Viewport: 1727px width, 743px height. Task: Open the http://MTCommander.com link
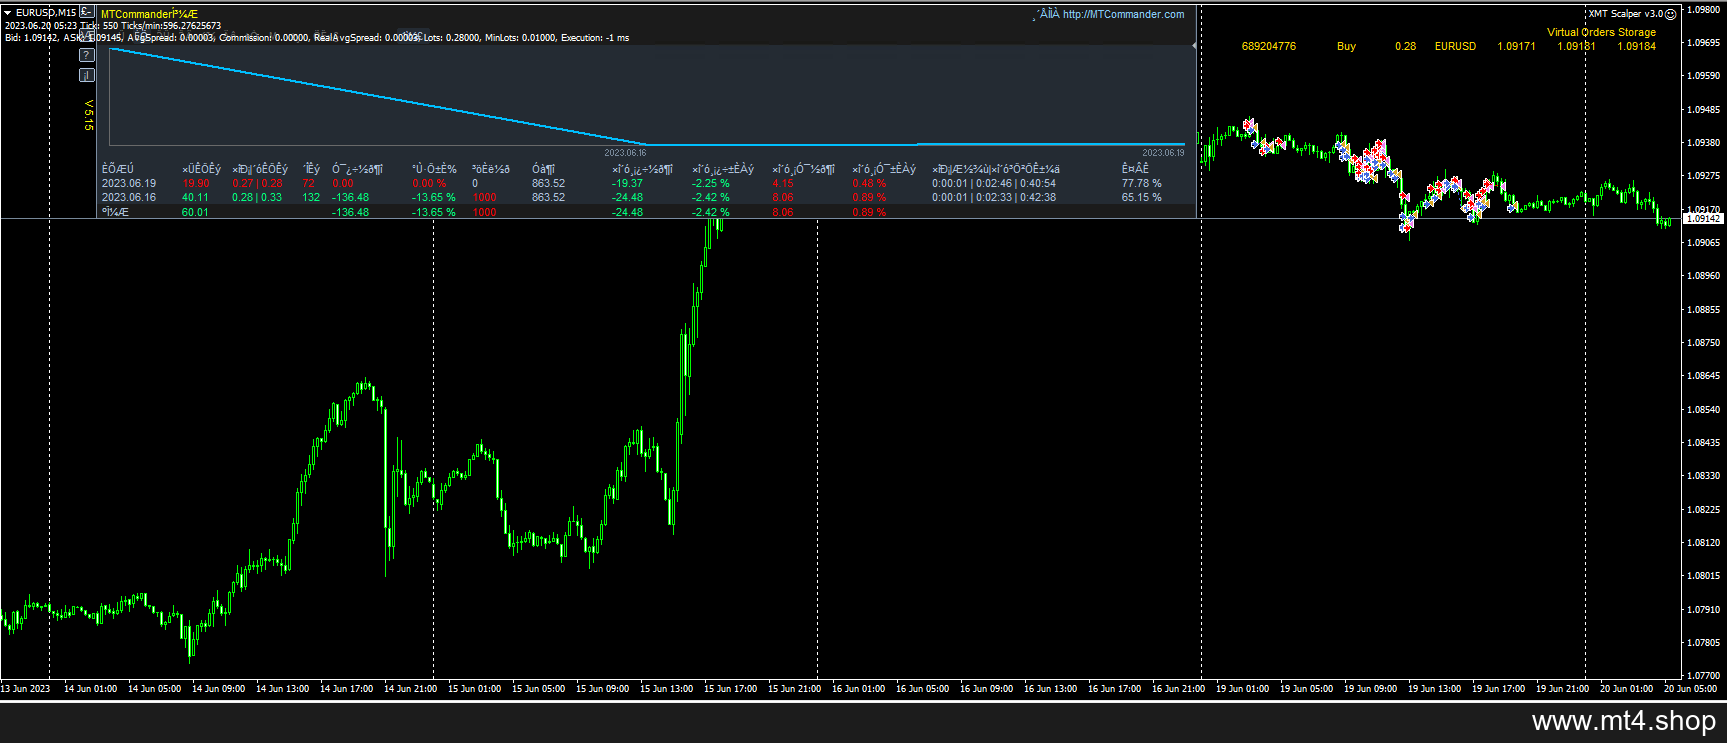tap(1123, 14)
